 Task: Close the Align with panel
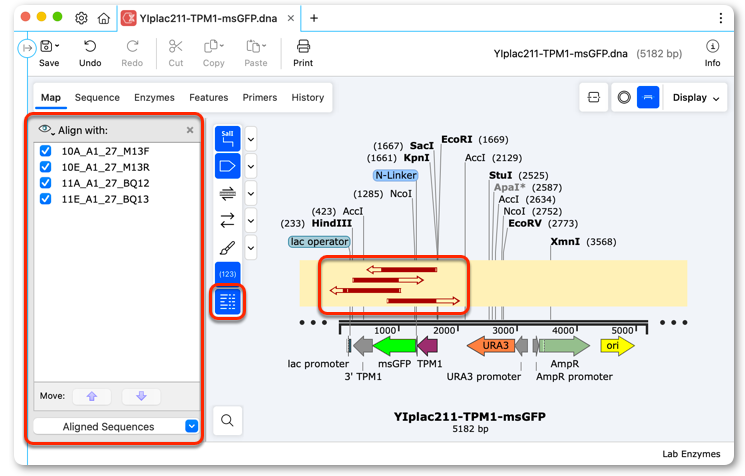(x=190, y=130)
